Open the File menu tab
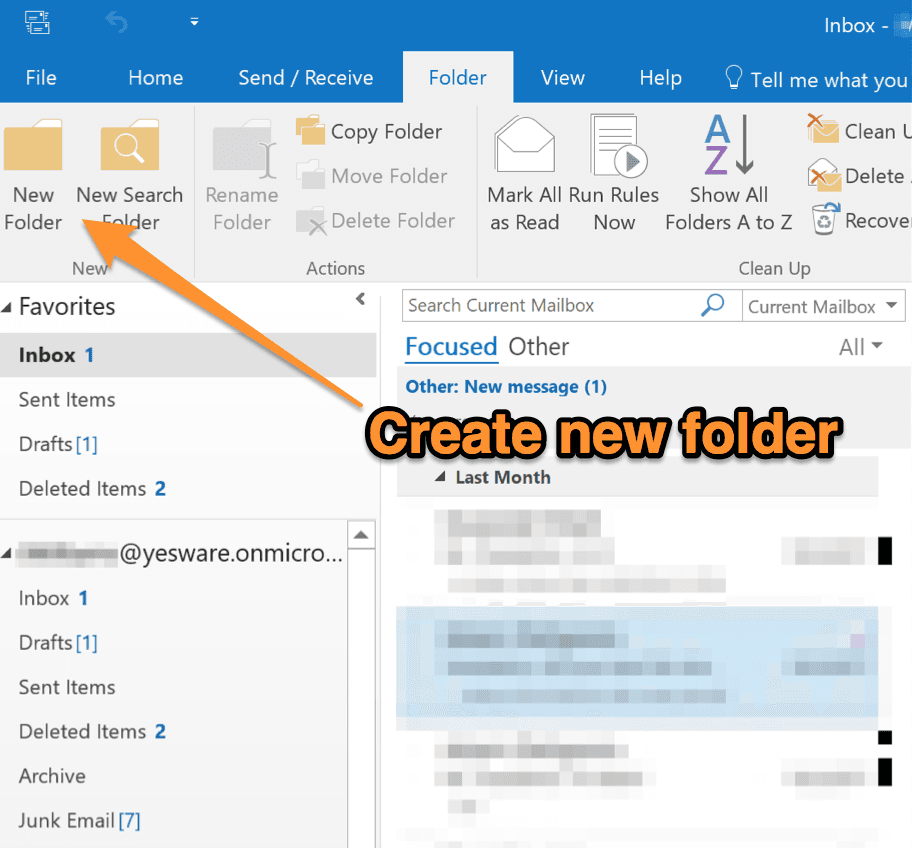912x848 pixels. [41, 78]
